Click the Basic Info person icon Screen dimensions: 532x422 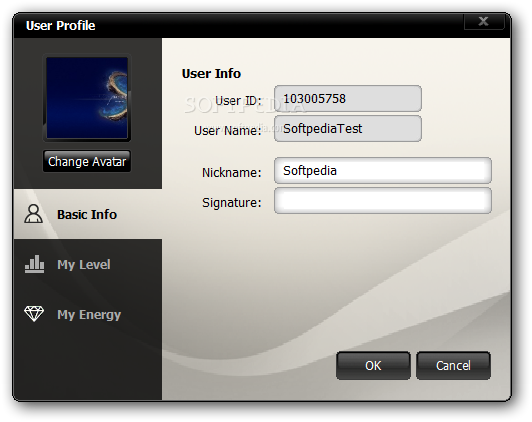[33, 214]
